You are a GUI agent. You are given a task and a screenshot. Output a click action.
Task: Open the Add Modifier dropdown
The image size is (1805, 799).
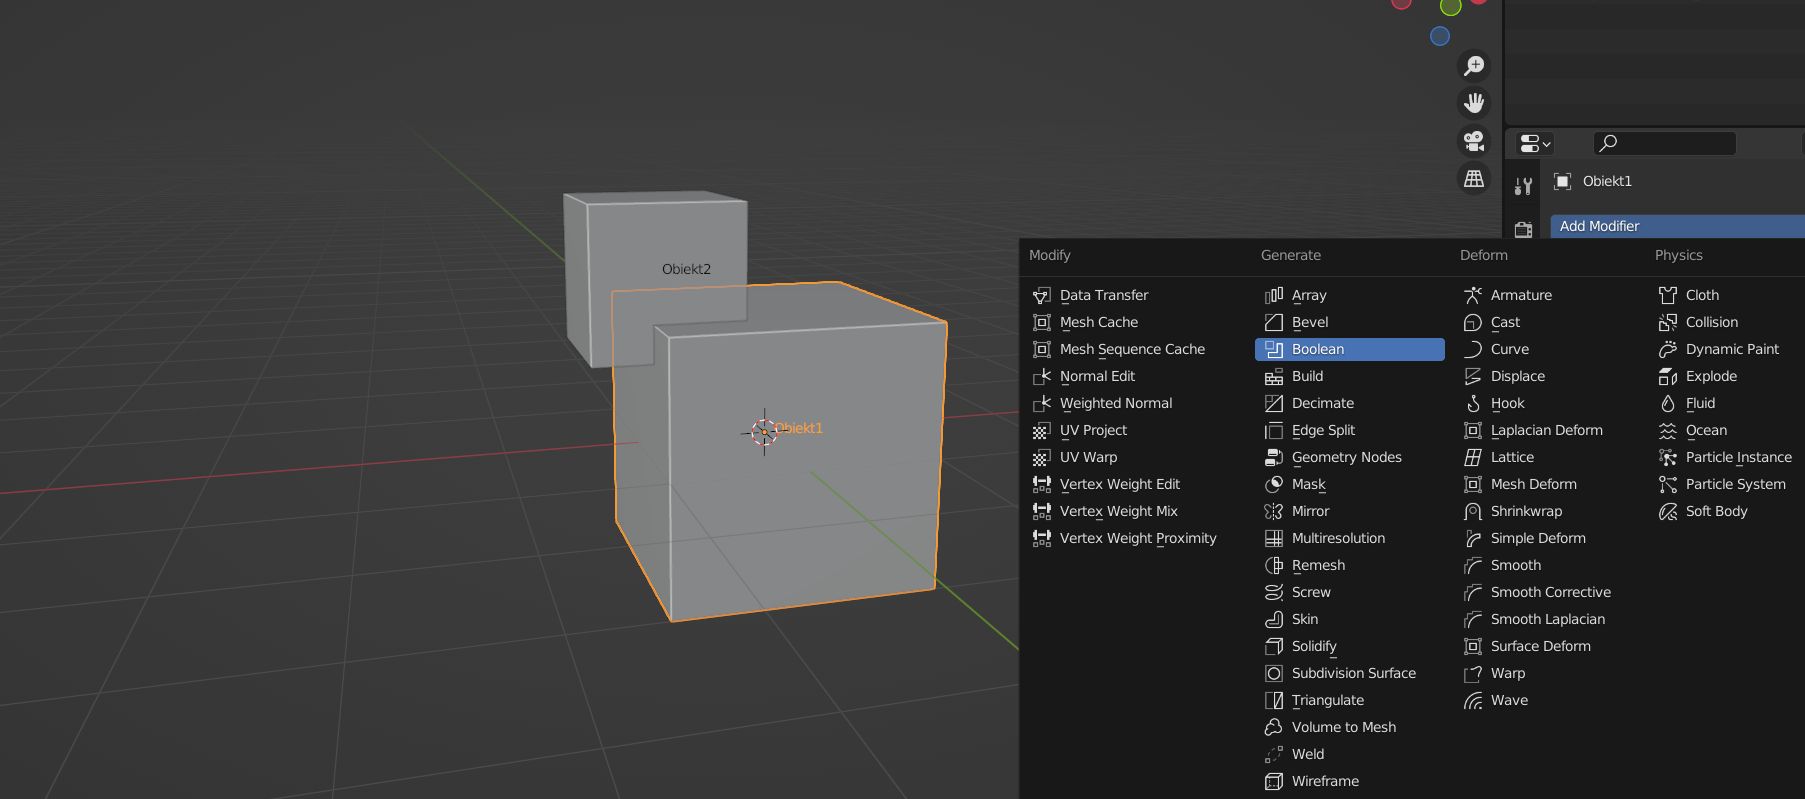[x=1677, y=226]
